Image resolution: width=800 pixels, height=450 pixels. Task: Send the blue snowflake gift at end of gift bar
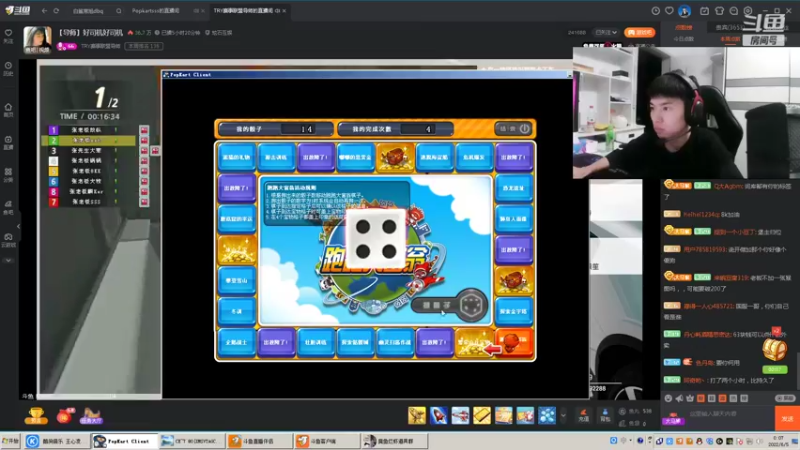(546, 415)
